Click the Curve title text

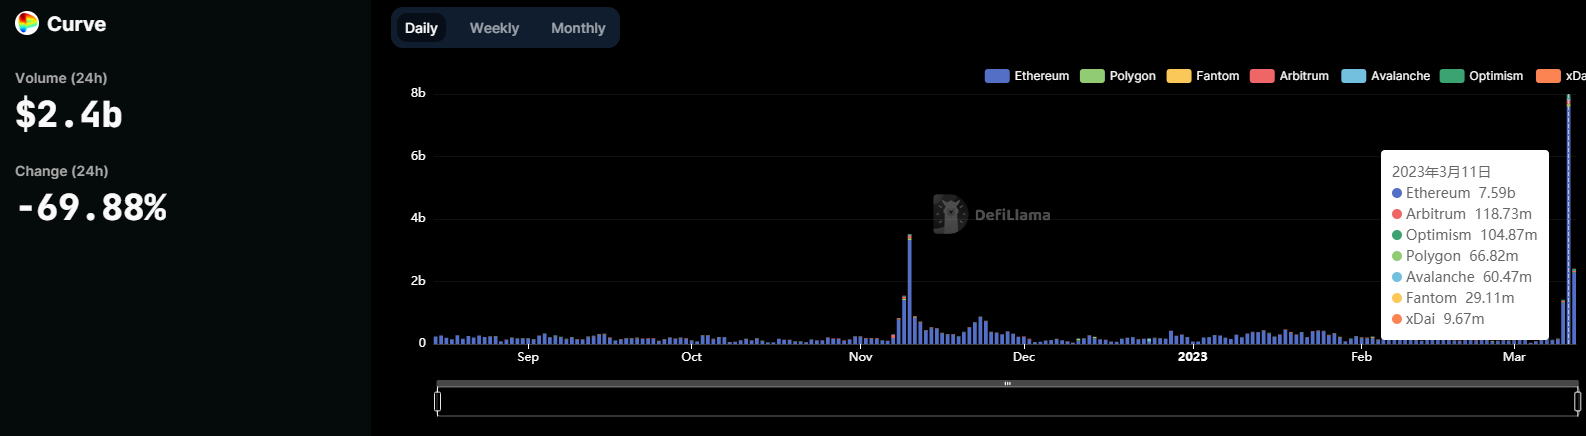[x=76, y=24]
